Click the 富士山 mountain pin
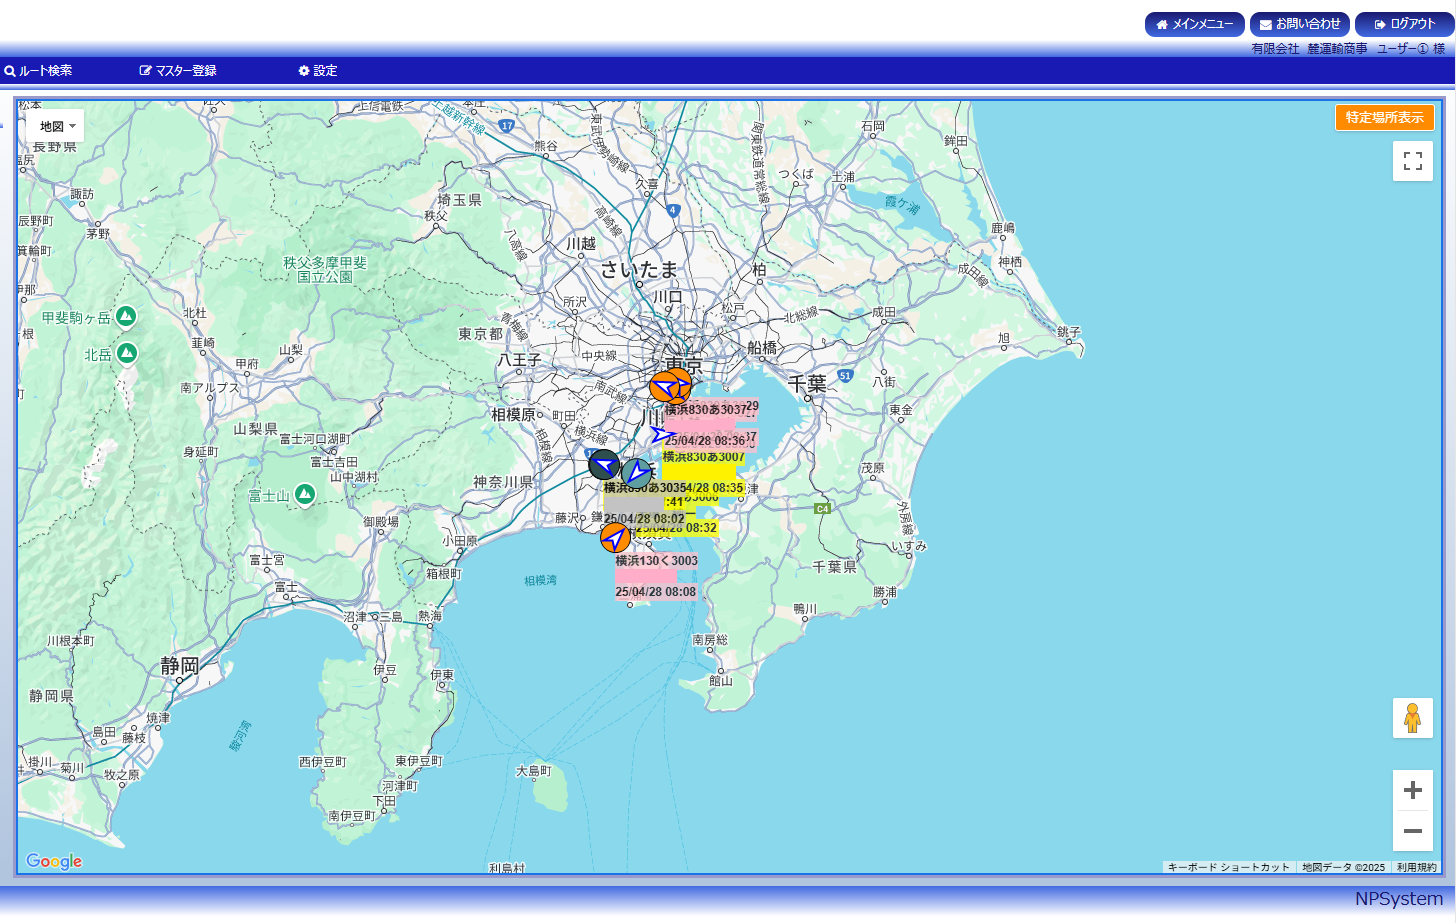 point(306,494)
